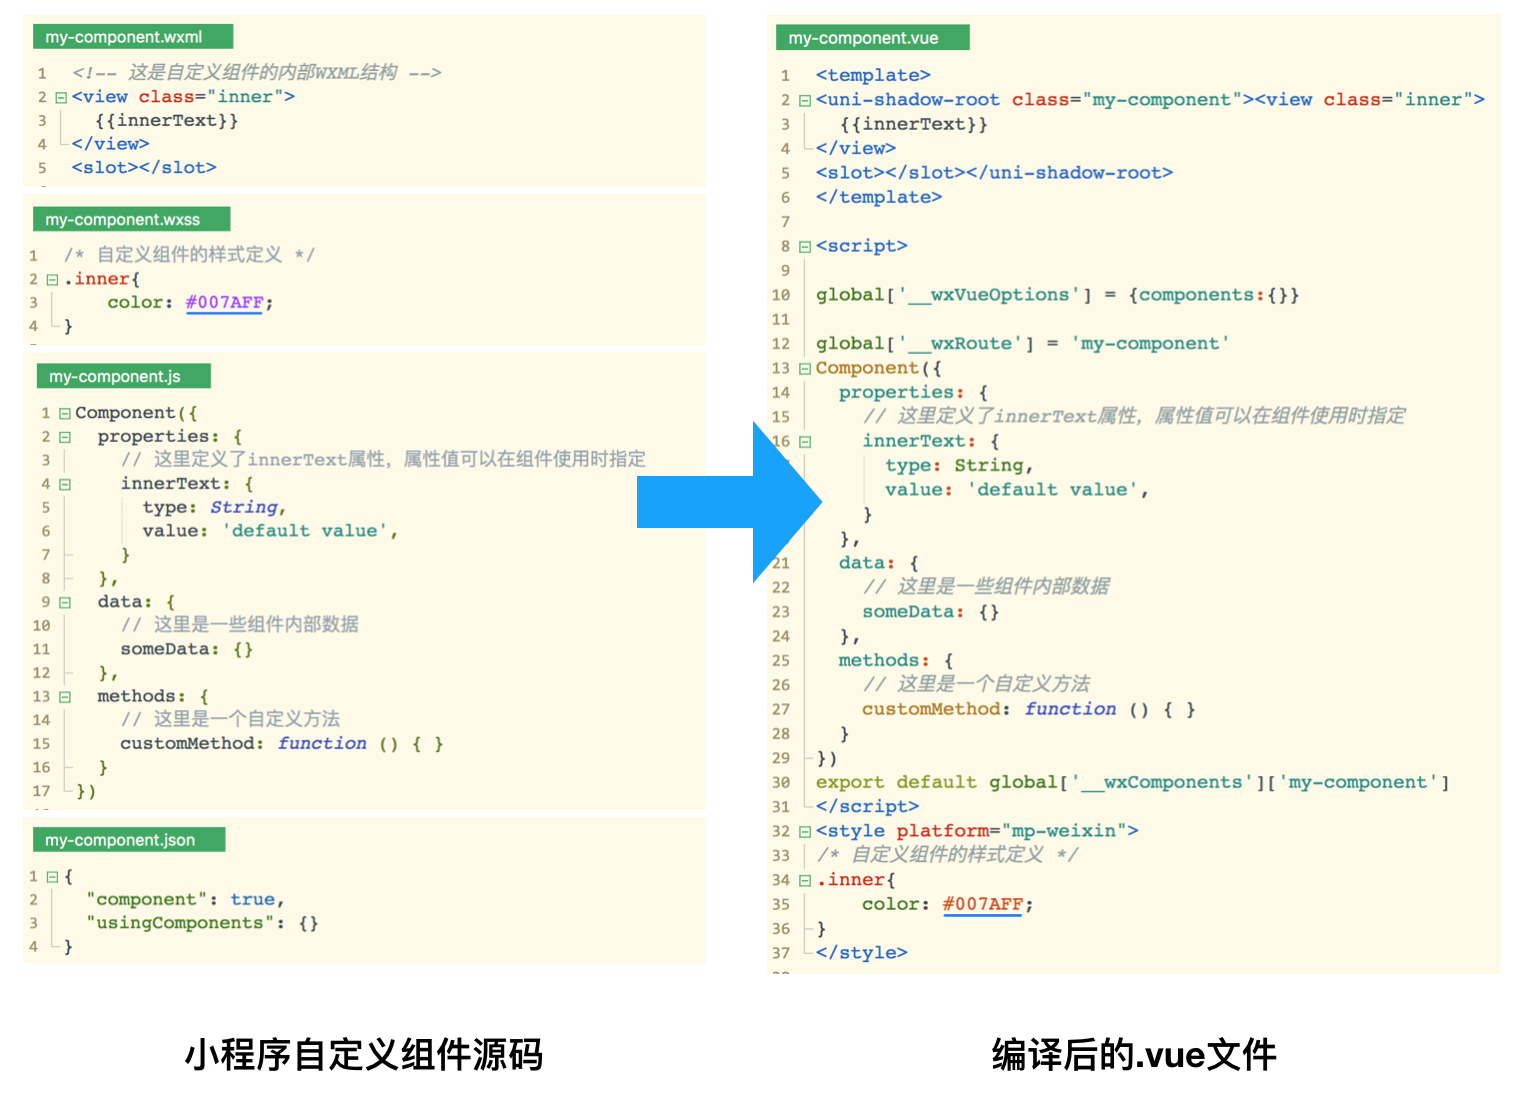Screen dimensions: 1522x1116
Task: Collapse the .inner rule in my-component.vue
Action: coord(805,881)
